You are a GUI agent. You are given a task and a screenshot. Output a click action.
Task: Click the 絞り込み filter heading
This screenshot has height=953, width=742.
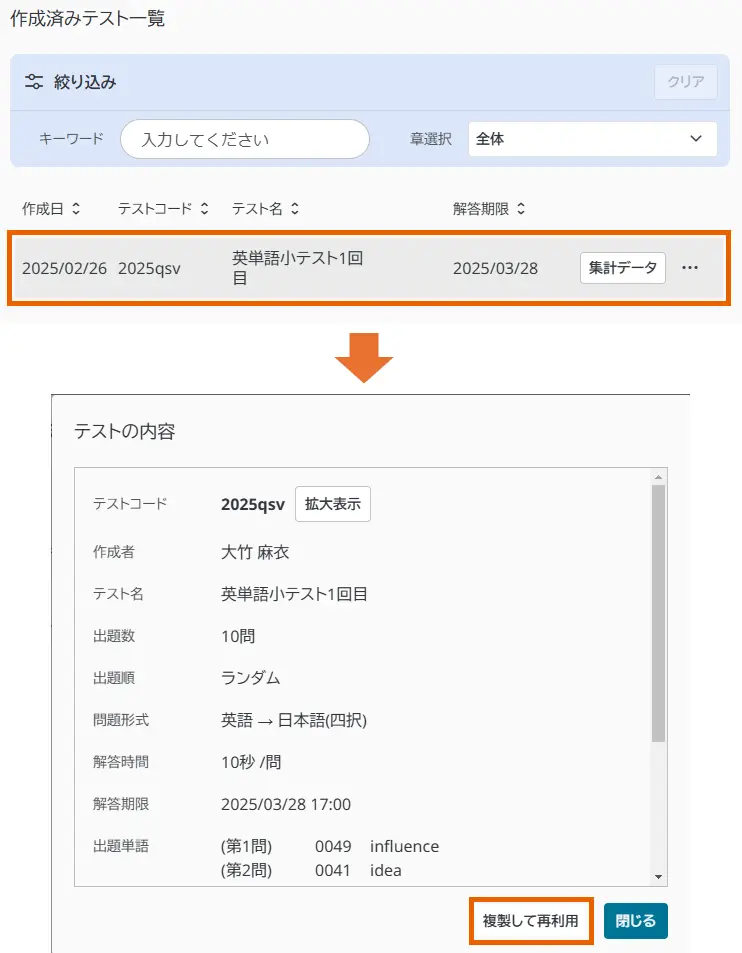click(x=85, y=81)
